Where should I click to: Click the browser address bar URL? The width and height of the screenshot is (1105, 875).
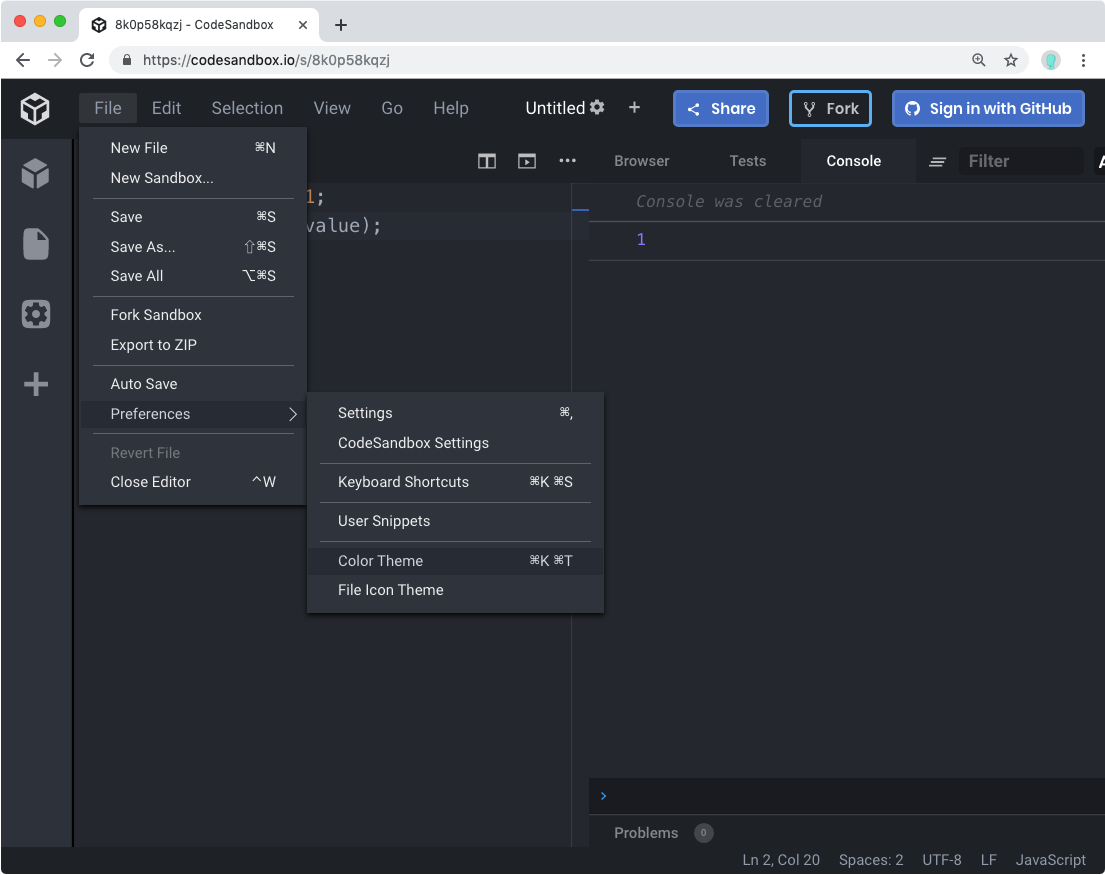pos(266,60)
